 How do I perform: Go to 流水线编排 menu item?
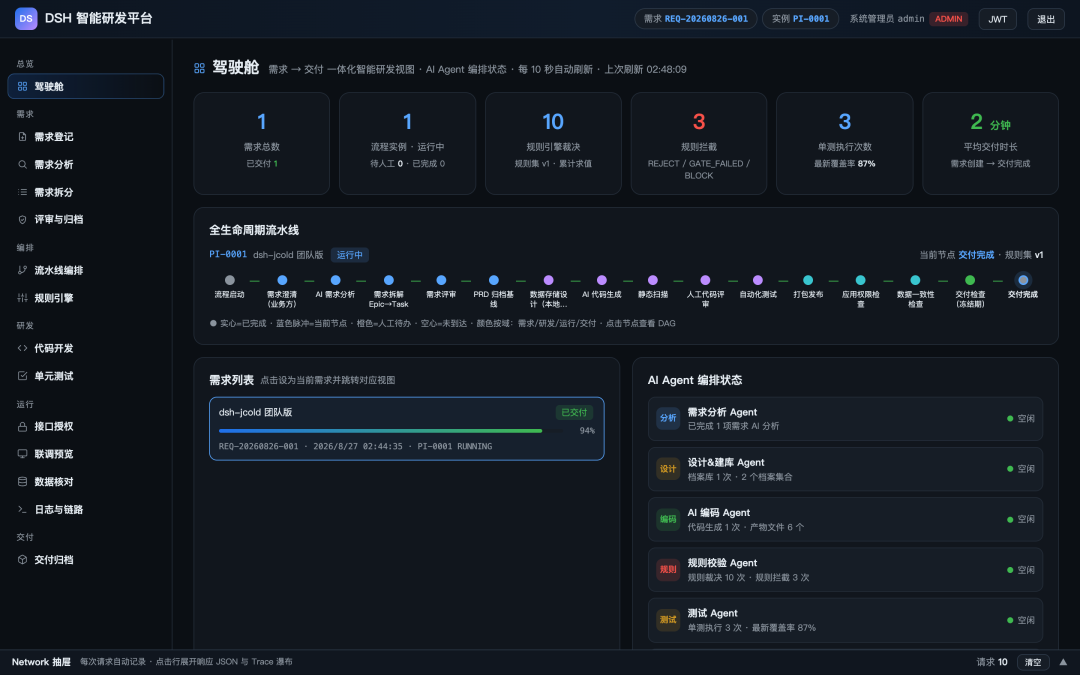coord(85,271)
